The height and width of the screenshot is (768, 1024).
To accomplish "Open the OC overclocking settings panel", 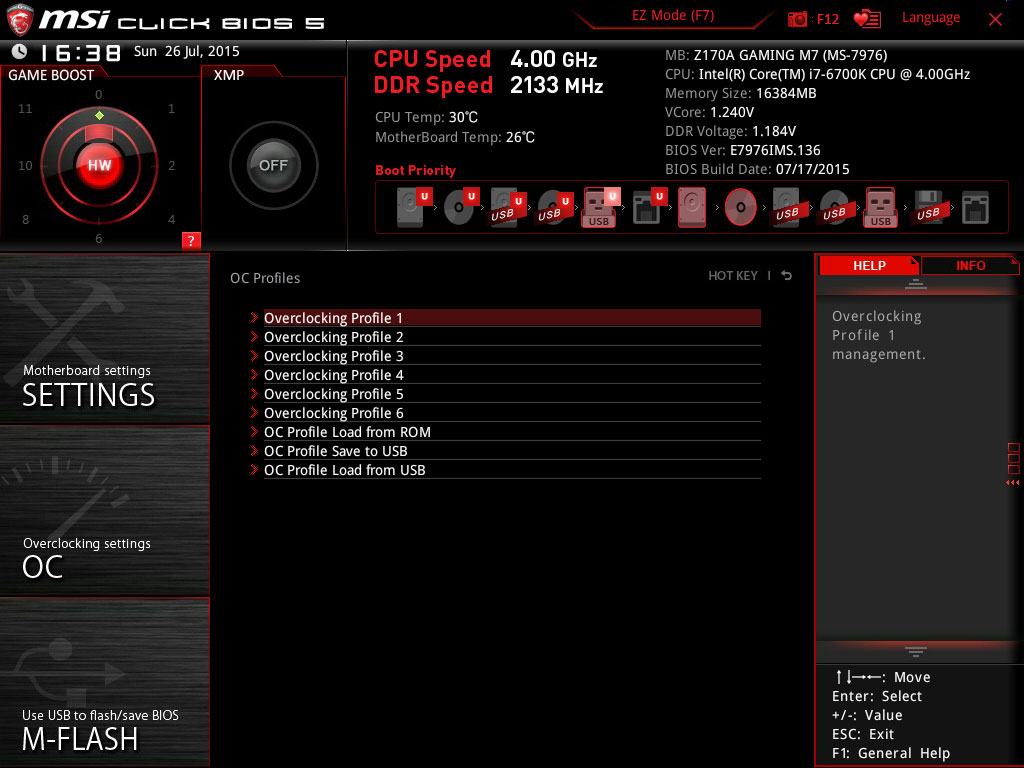I will [104, 511].
